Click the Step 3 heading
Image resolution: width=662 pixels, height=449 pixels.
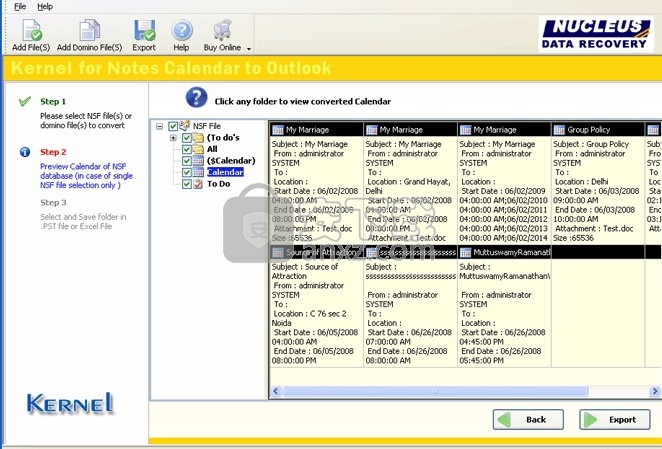[53, 202]
